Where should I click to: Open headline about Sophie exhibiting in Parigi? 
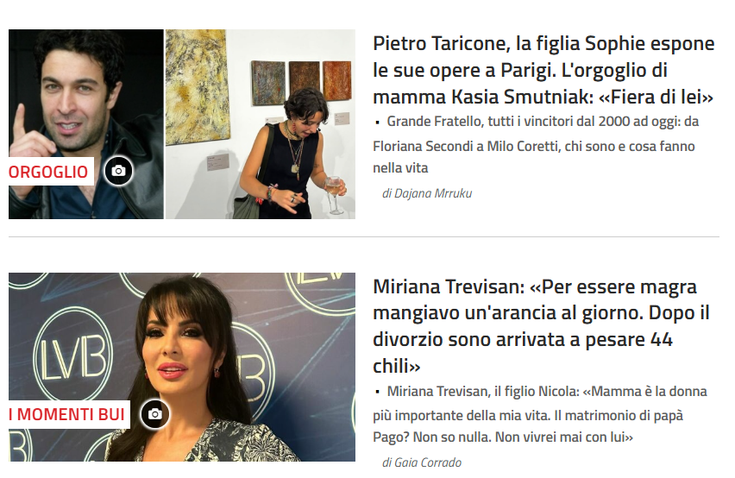(x=543, y=70)
